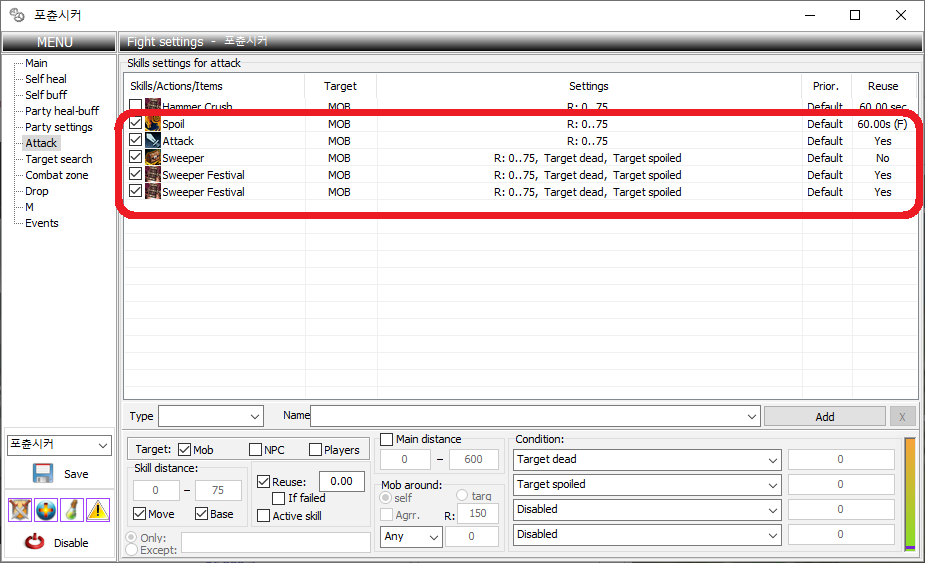Click the potion bottle icon
This screenshot has width=925, height=563.
click(x=71, y=510)
